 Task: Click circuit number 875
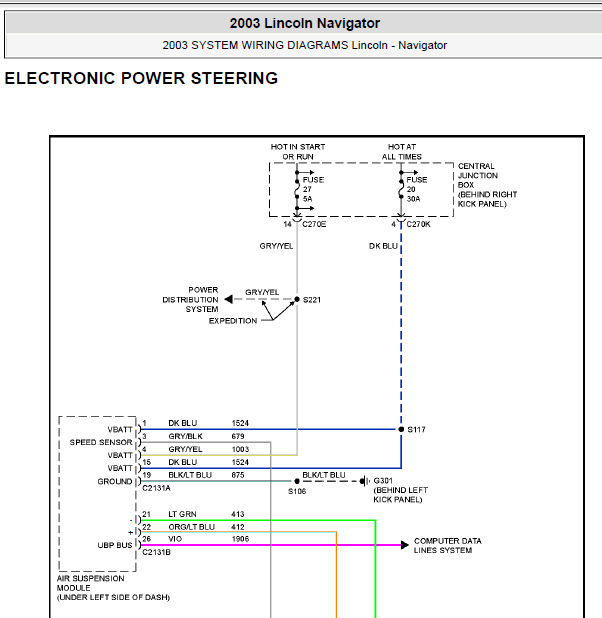tap(238, 475)
